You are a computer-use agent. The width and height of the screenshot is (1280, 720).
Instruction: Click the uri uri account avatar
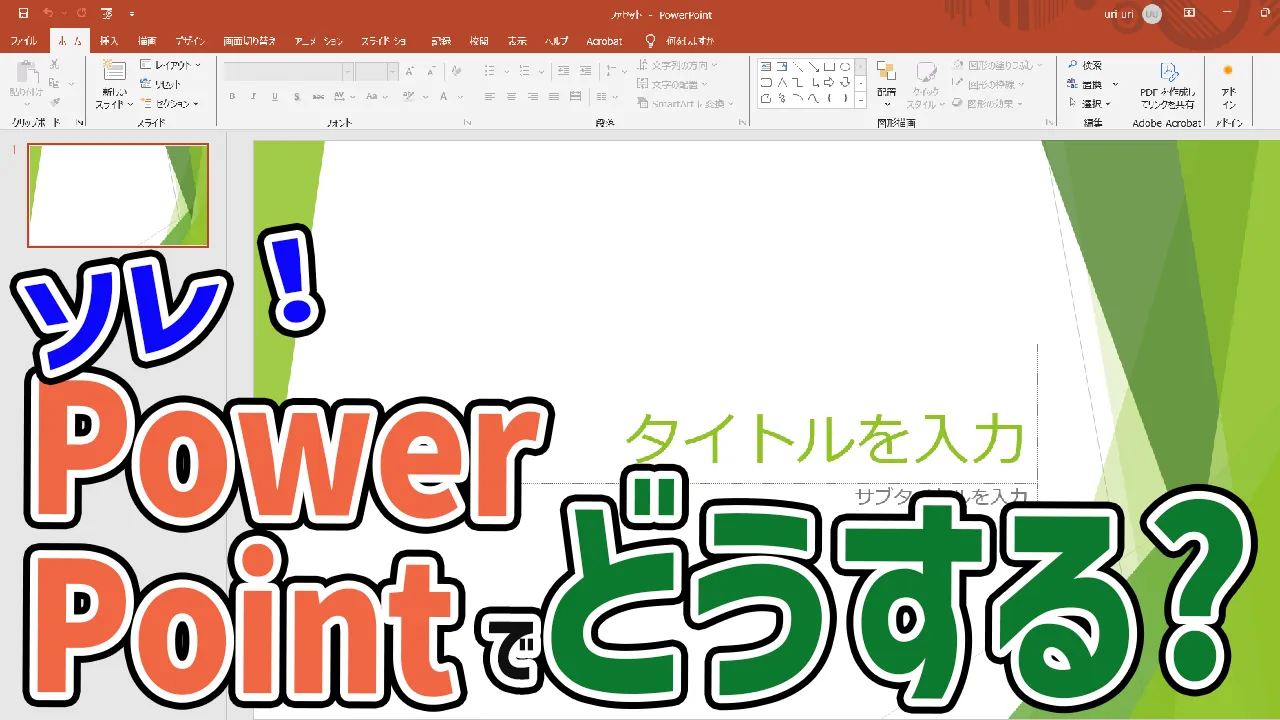1151,14
